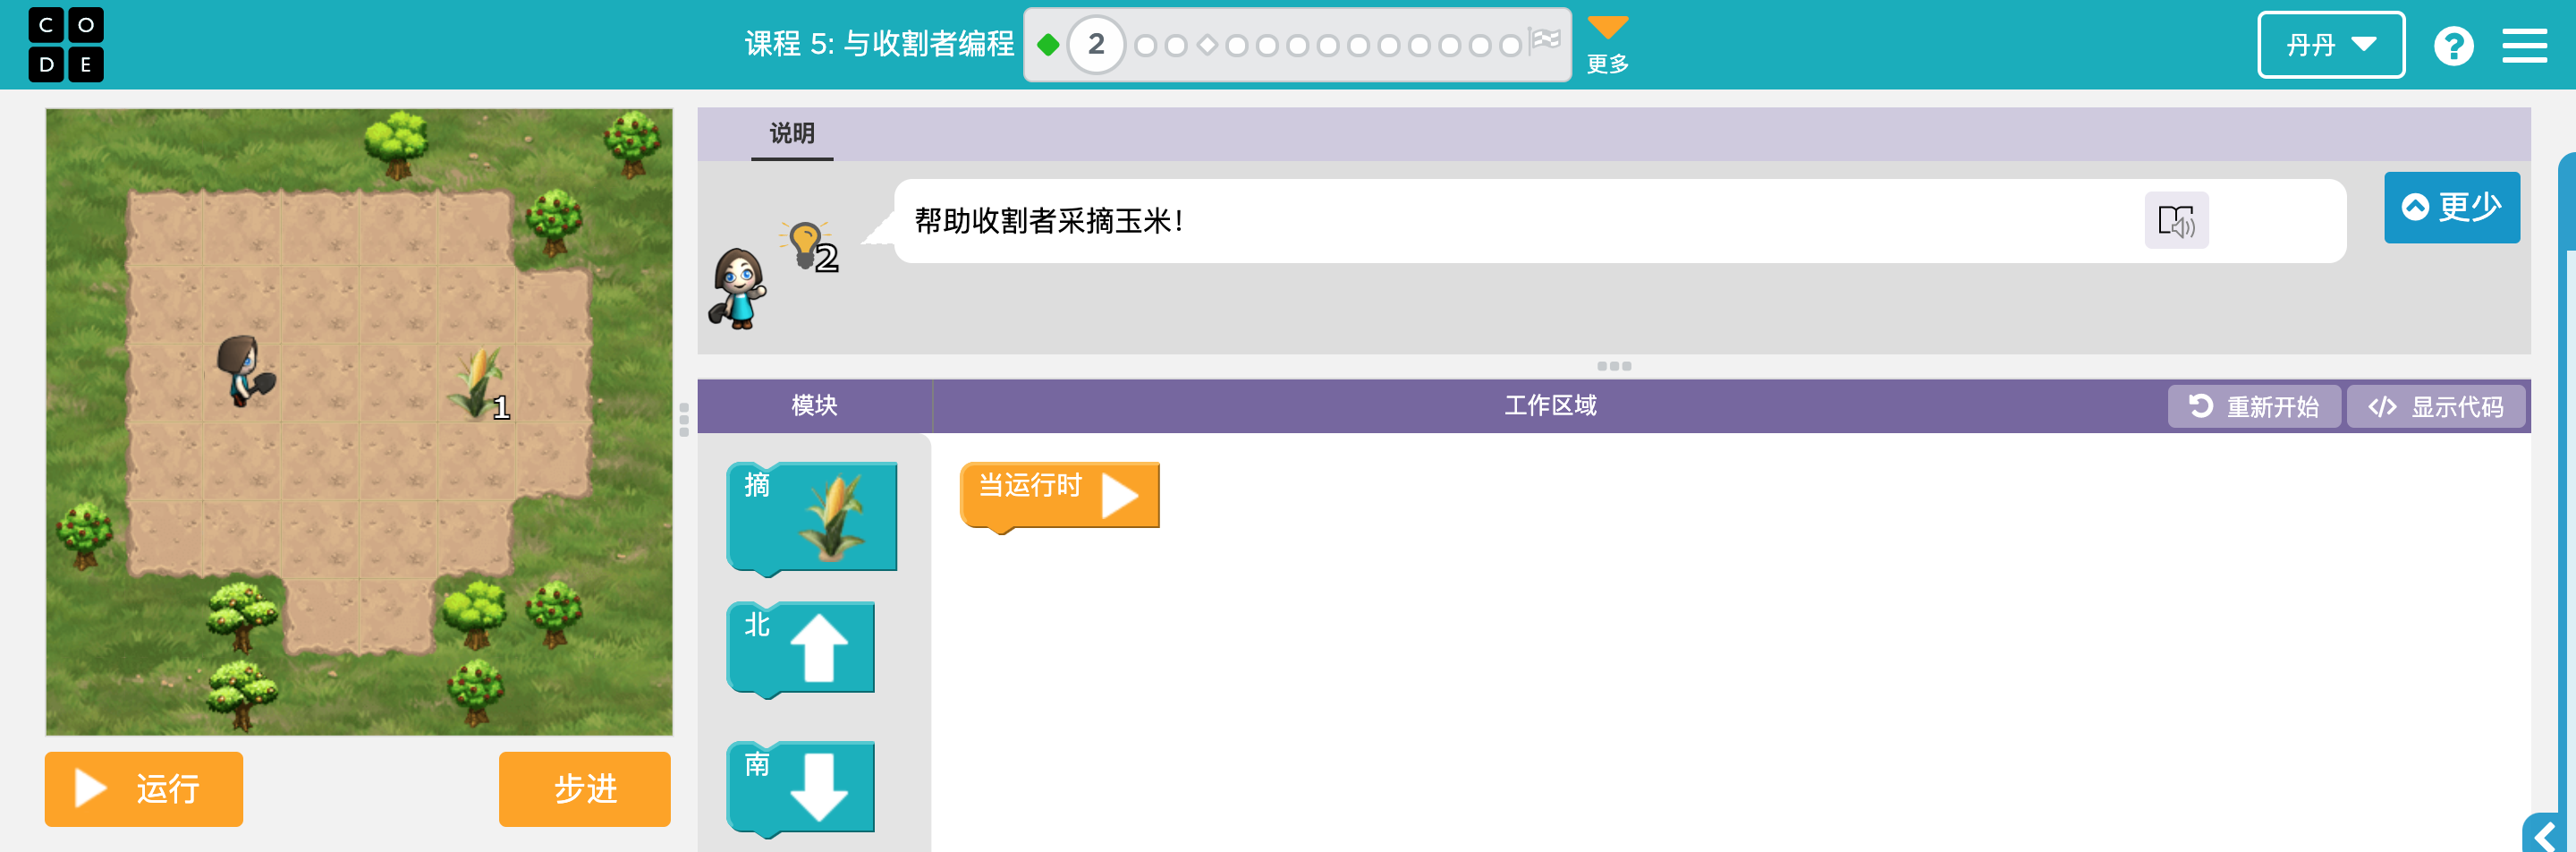2576x852 pixels.
Task: Click the vertical divider grip beside game
Action: coord(684,419)
